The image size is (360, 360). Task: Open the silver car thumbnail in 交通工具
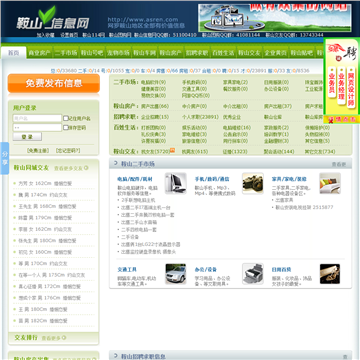[176, 274]
